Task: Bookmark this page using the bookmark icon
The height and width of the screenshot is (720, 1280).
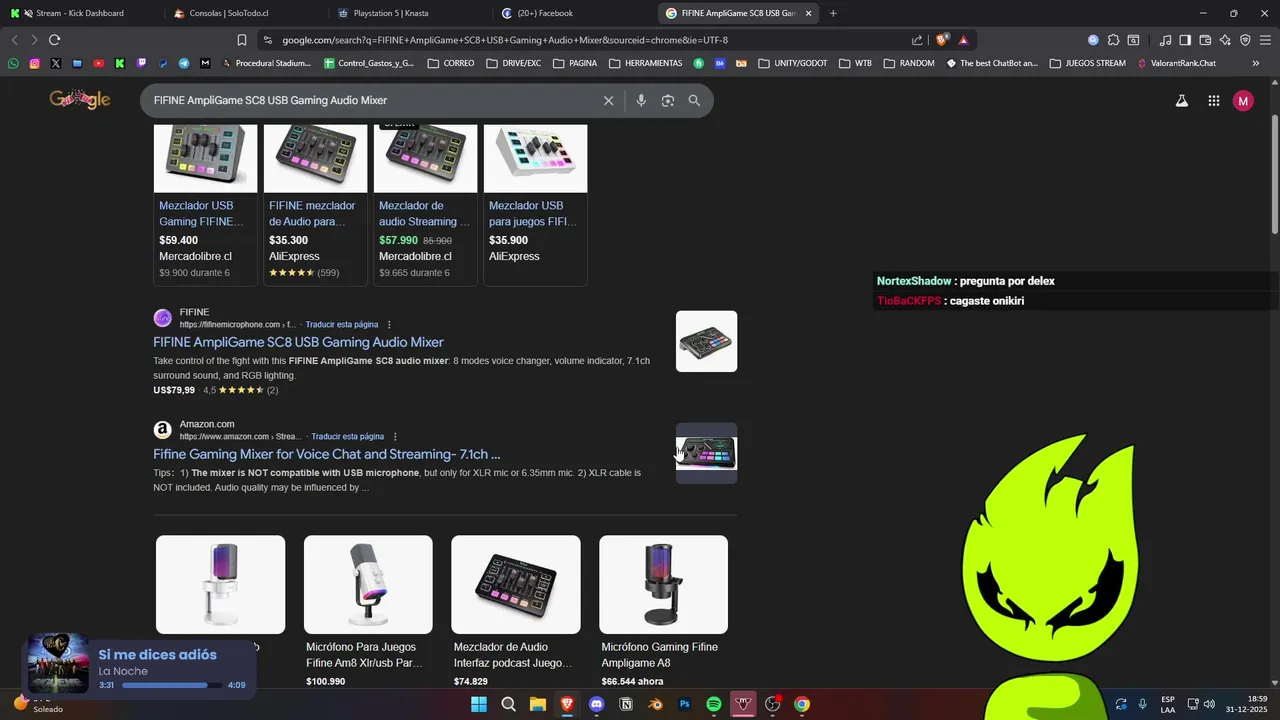Action: point(242,40)
